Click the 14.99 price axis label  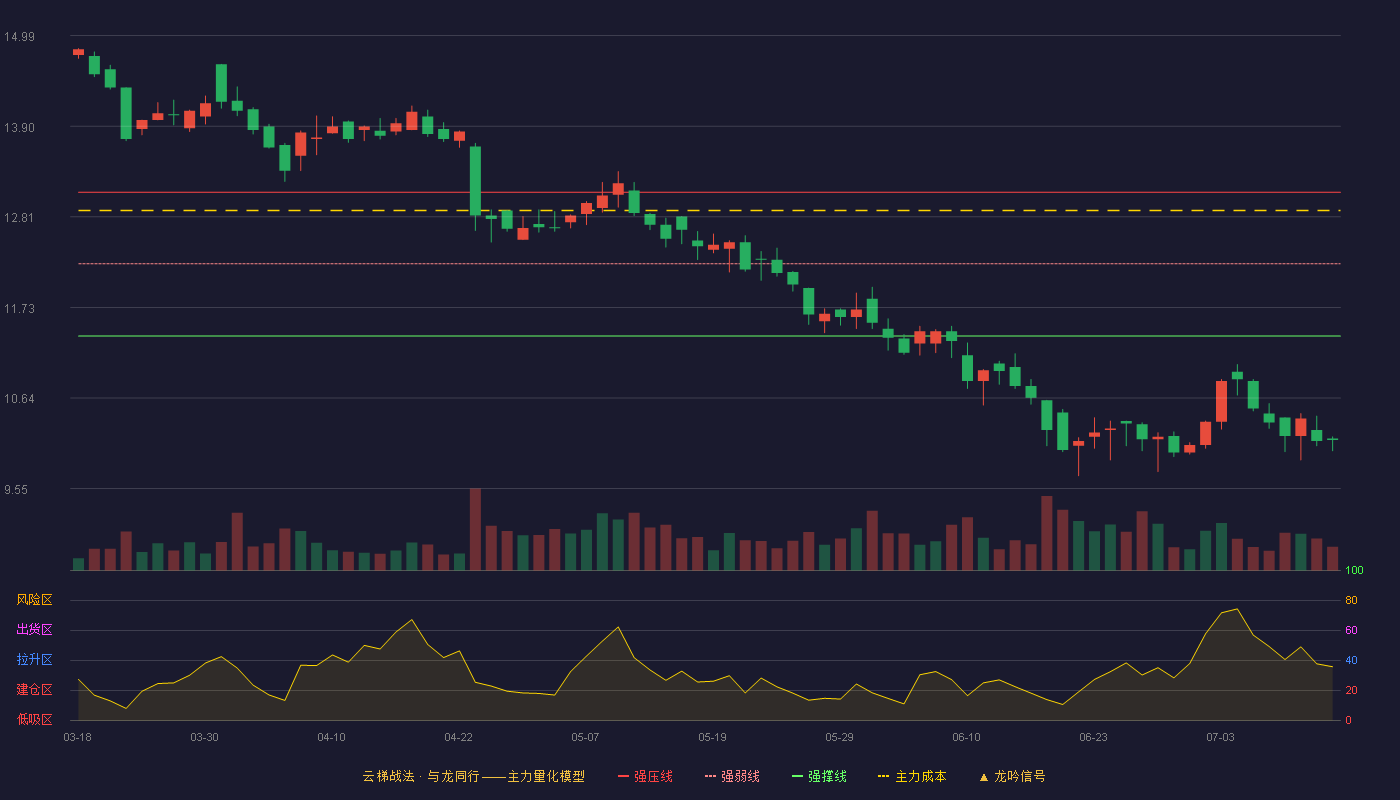[19, 37]
